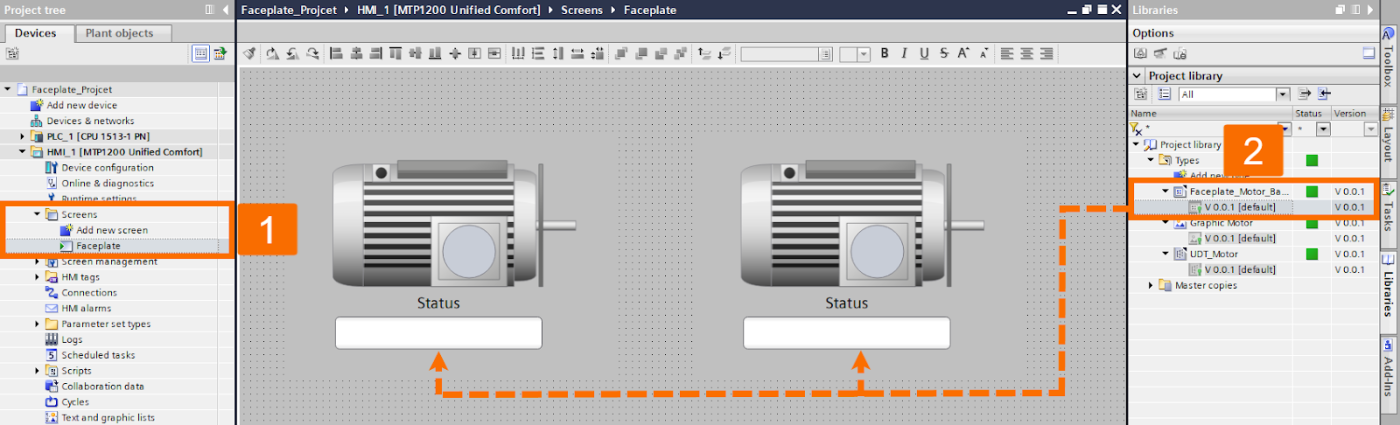Apply strikethrough text formatting
1400x425 pixels.
pos(942,54)
